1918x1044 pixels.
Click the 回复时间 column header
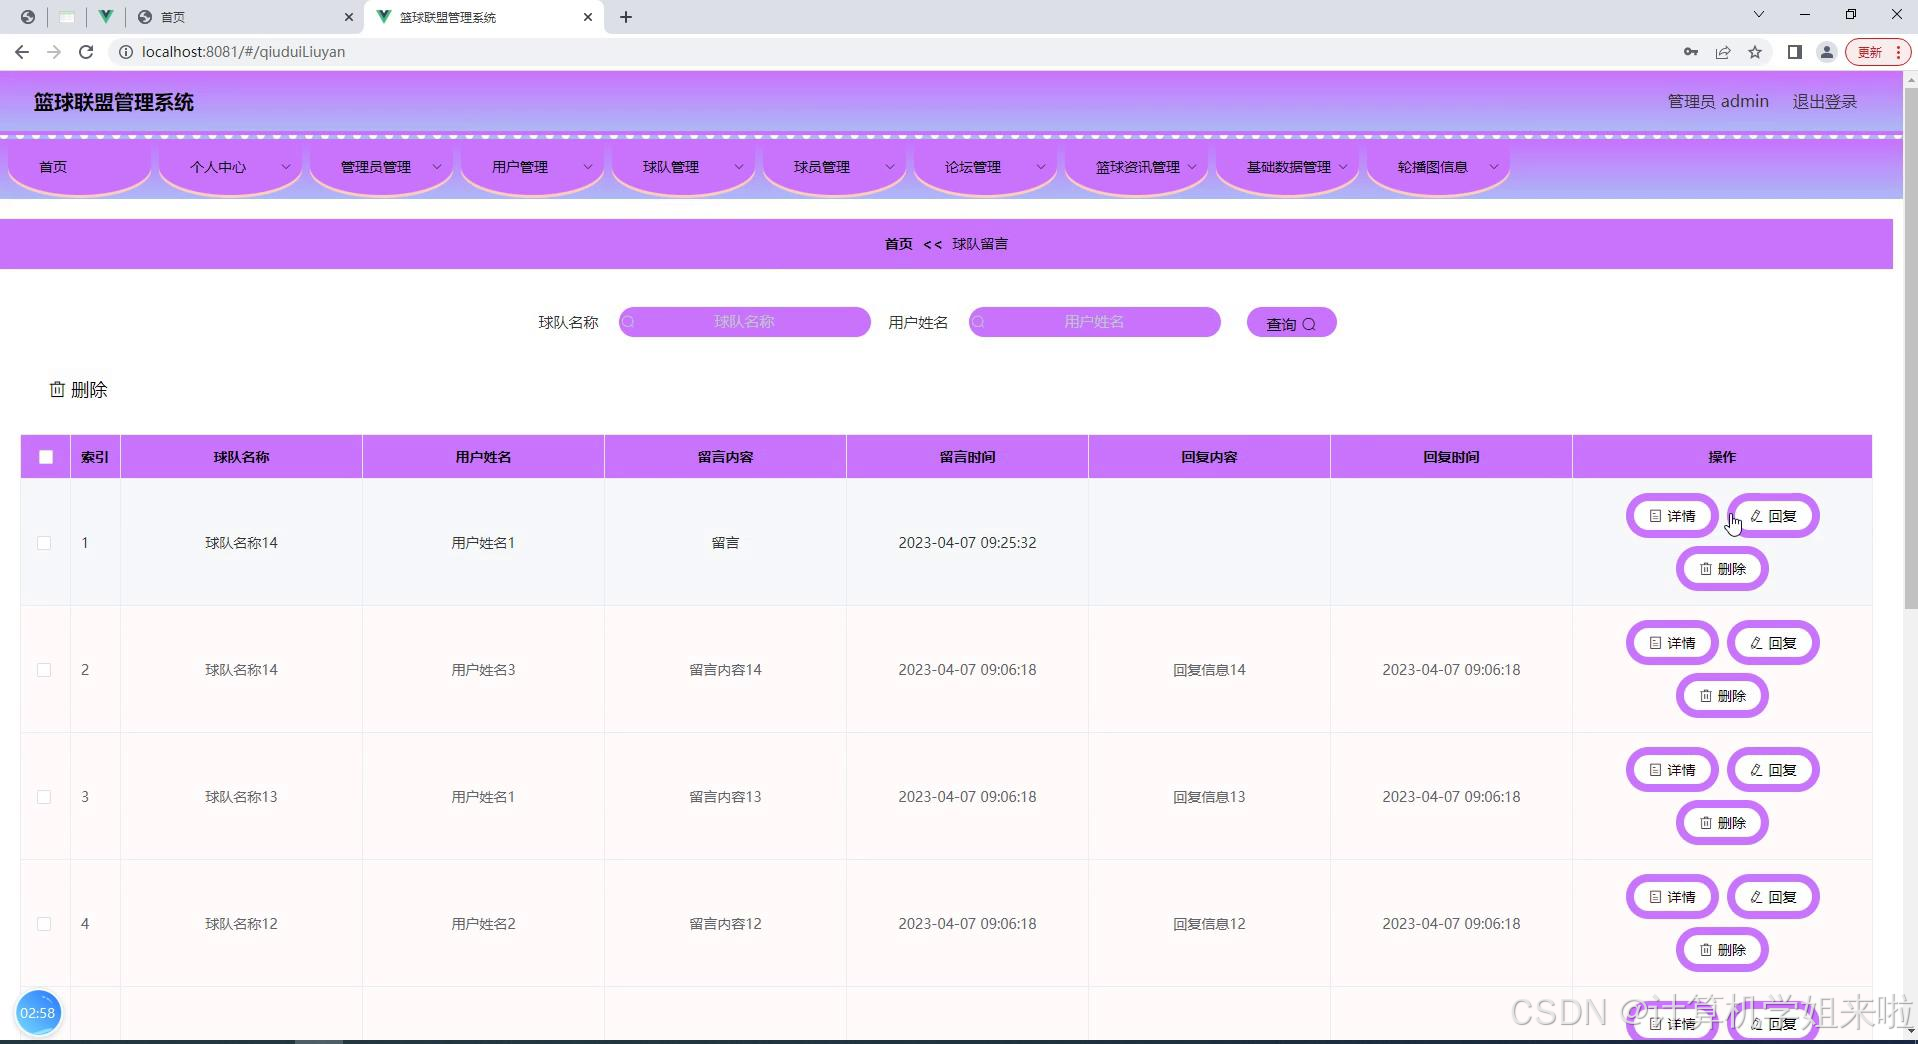pyautogui.click(x=1451, y=457)
